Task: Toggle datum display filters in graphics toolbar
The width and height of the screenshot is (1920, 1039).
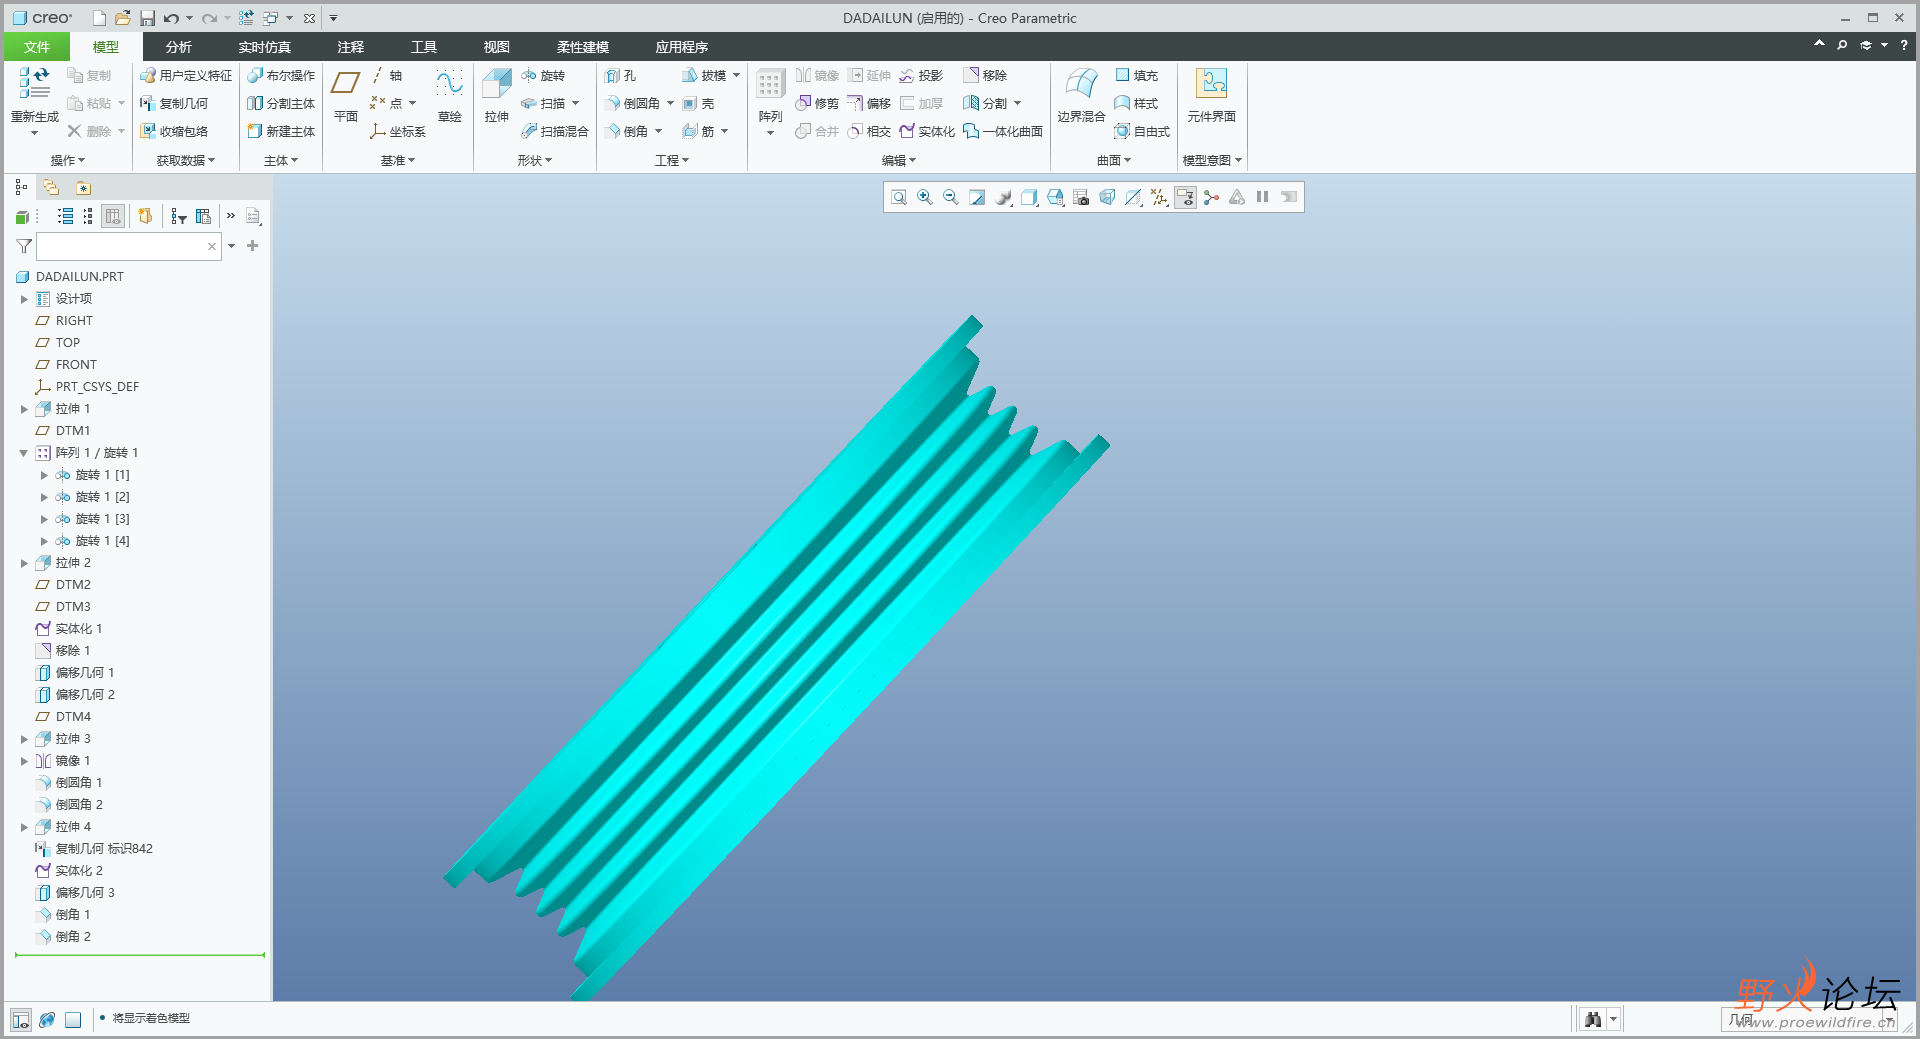Action: point(1159,197)
